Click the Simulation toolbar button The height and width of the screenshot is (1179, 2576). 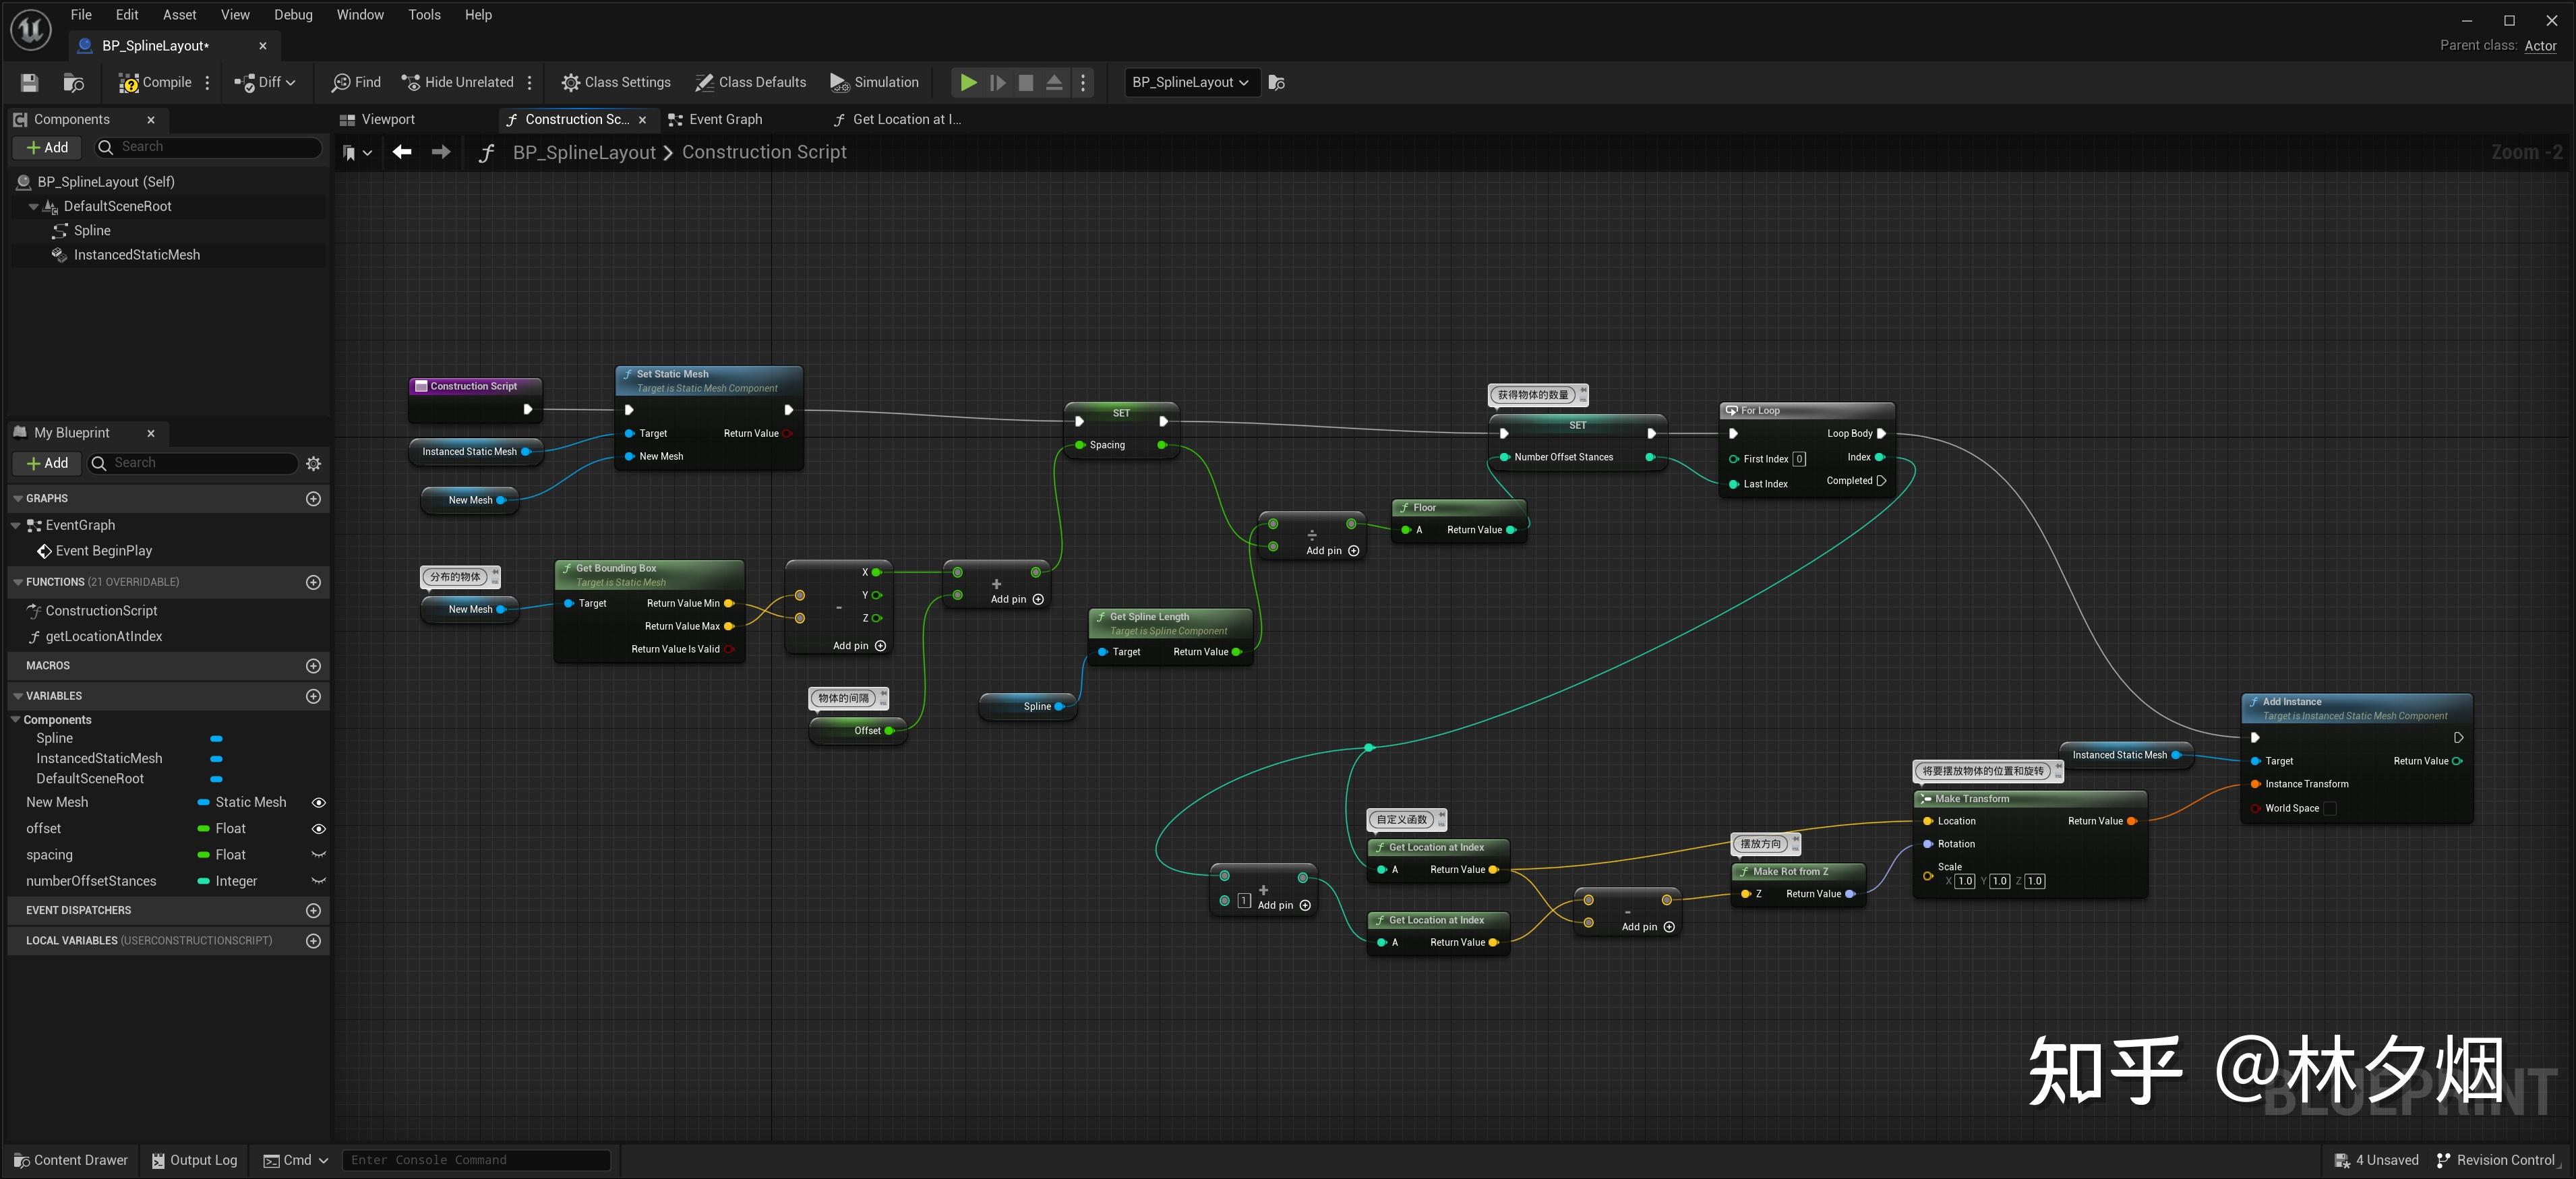point(873,83)
